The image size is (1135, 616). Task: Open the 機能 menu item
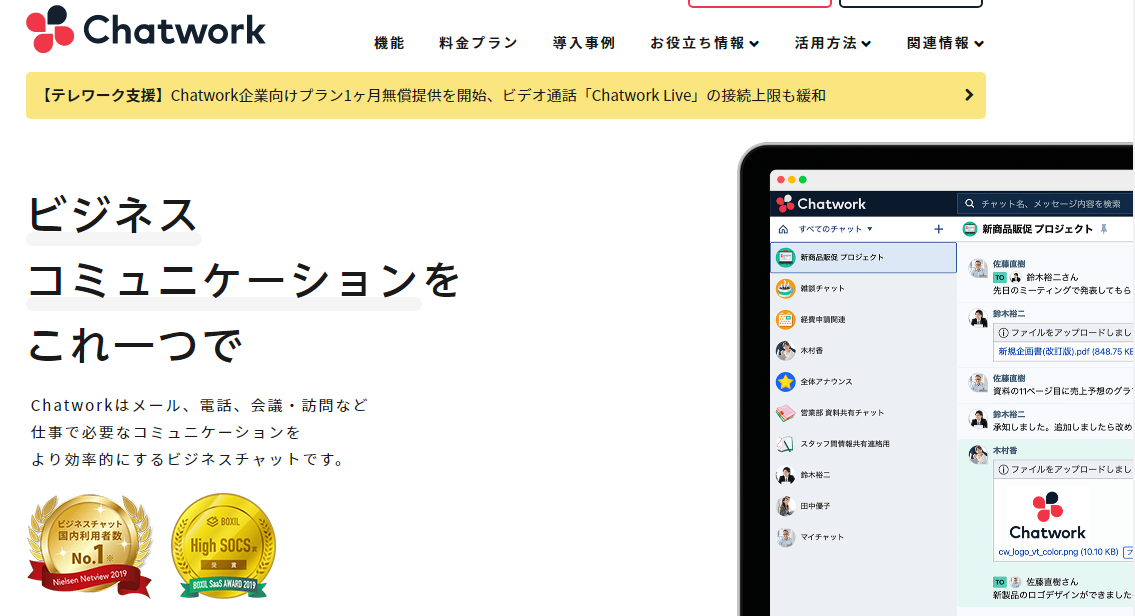pos(389,43)
